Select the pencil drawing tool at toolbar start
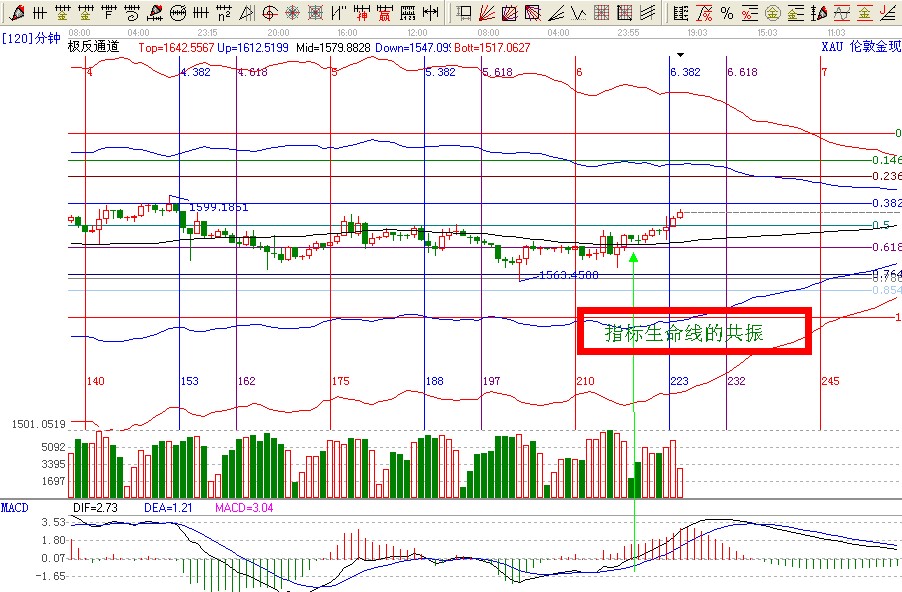The height and width of the screenshot is (592, 902). [16, 13]
